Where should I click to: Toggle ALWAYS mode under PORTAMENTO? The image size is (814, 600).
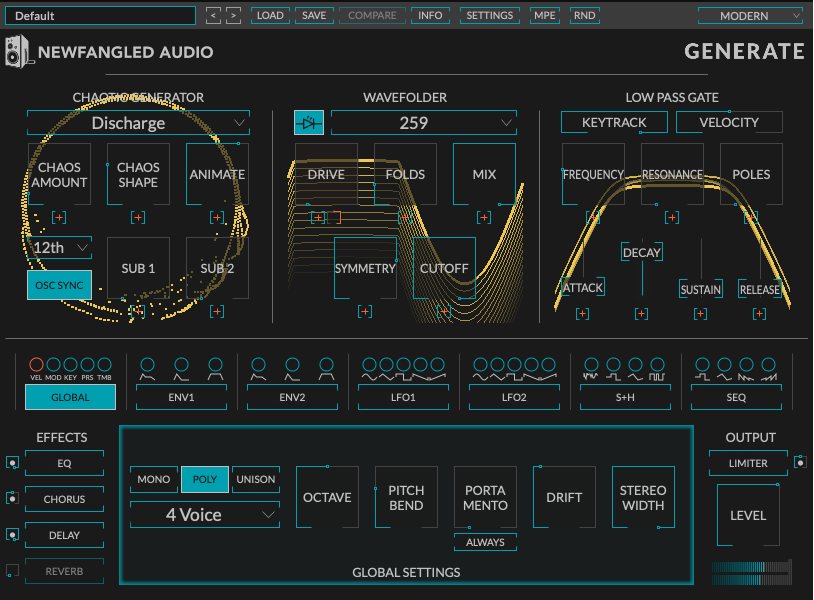point(485,542)
